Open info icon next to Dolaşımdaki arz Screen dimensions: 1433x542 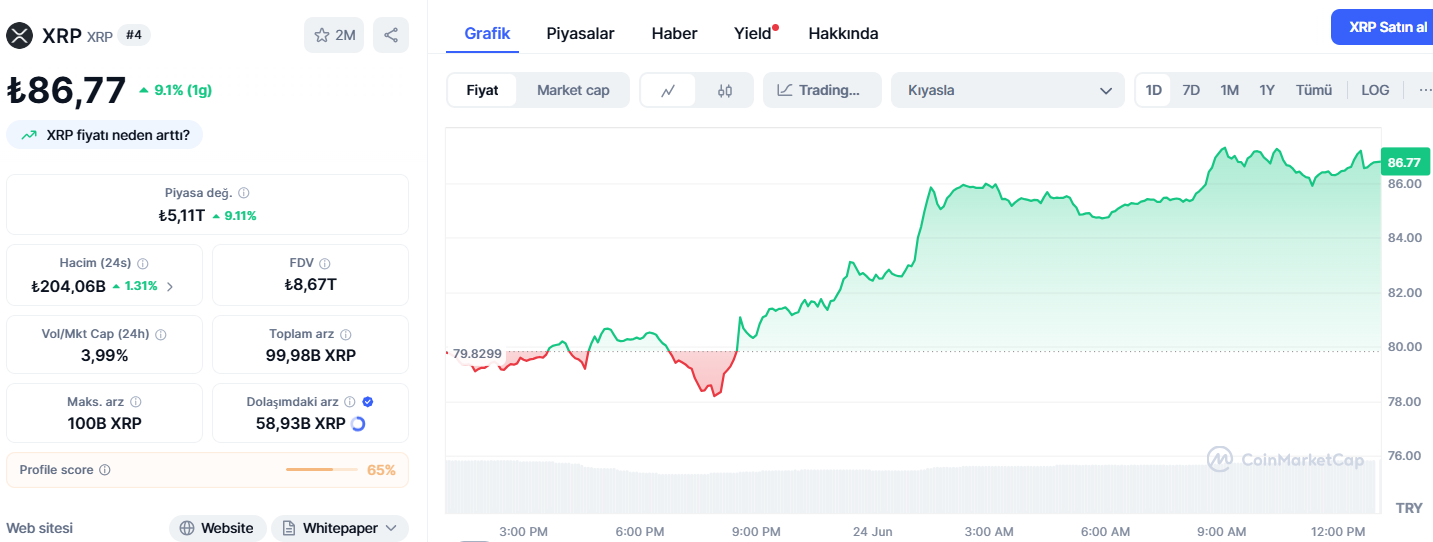tap(351, 402)
